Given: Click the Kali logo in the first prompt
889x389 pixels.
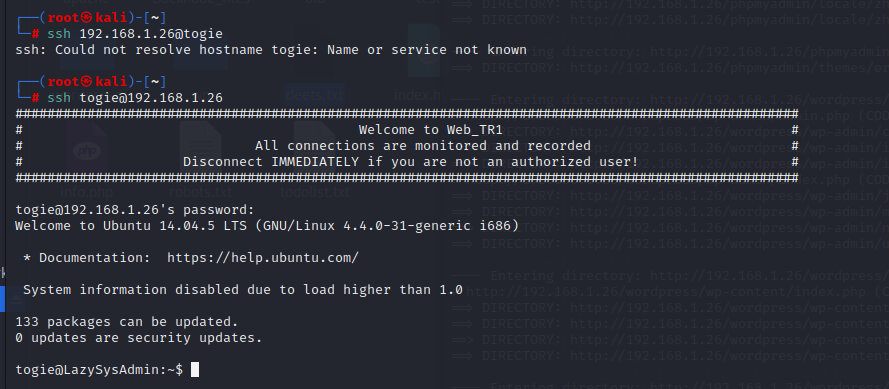Looking at the screenshot, I should click(x=87, y=18).
